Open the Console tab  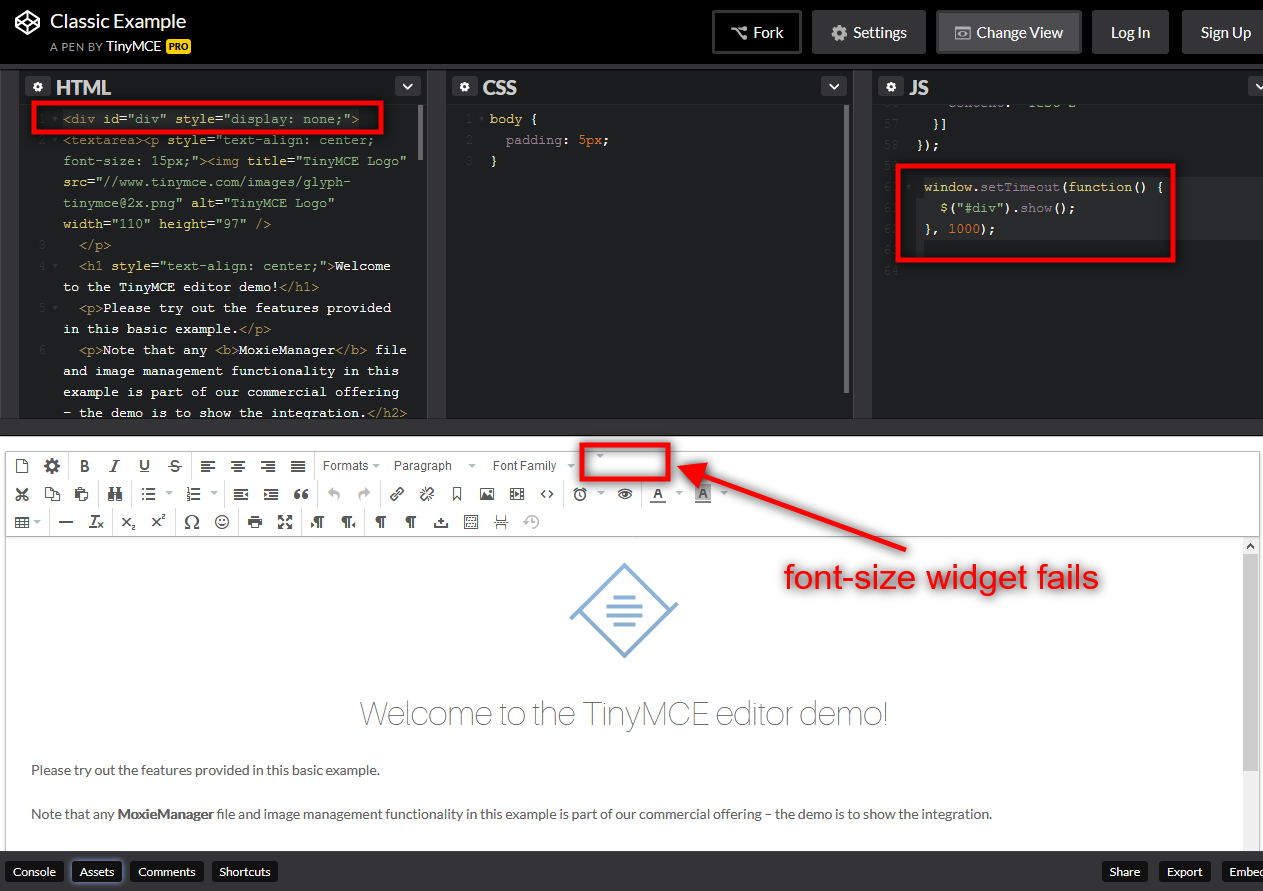coord(34,872)
